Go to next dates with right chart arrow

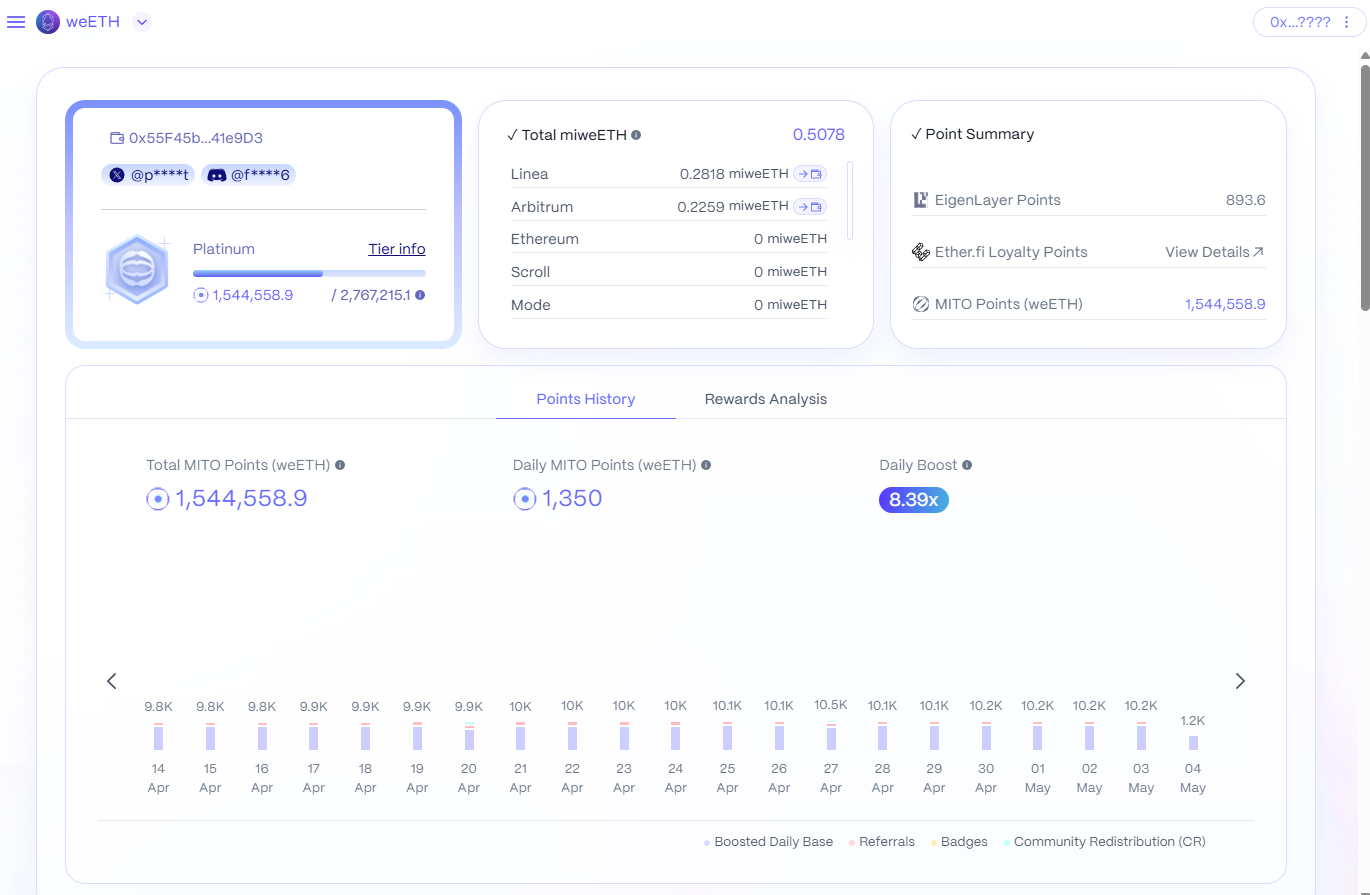tap(1240, 681)
